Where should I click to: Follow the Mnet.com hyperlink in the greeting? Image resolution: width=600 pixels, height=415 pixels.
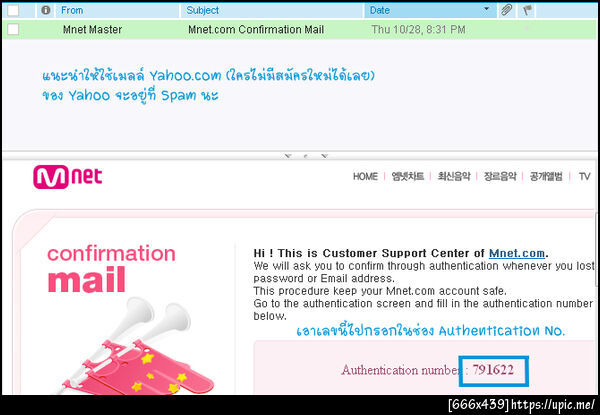pyautogui.click(x=517, y=253)
